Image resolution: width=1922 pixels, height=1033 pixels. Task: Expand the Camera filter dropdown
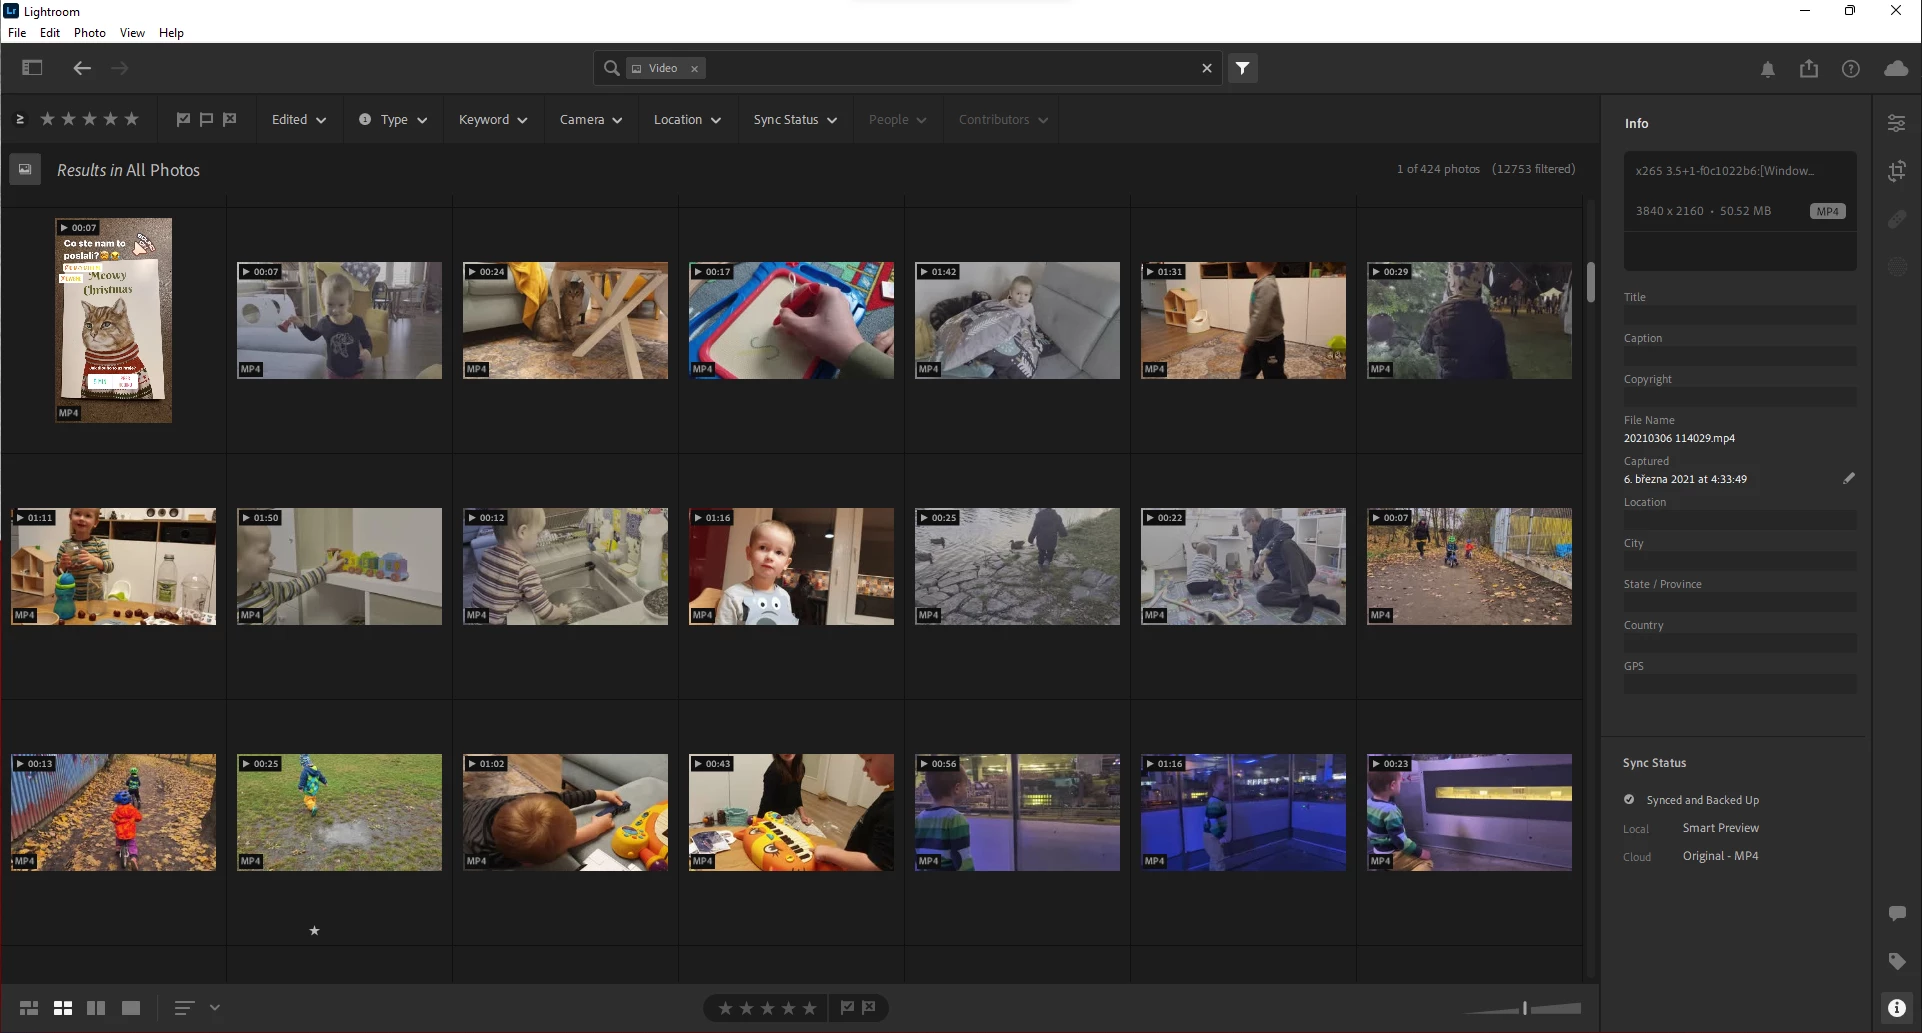591,120
